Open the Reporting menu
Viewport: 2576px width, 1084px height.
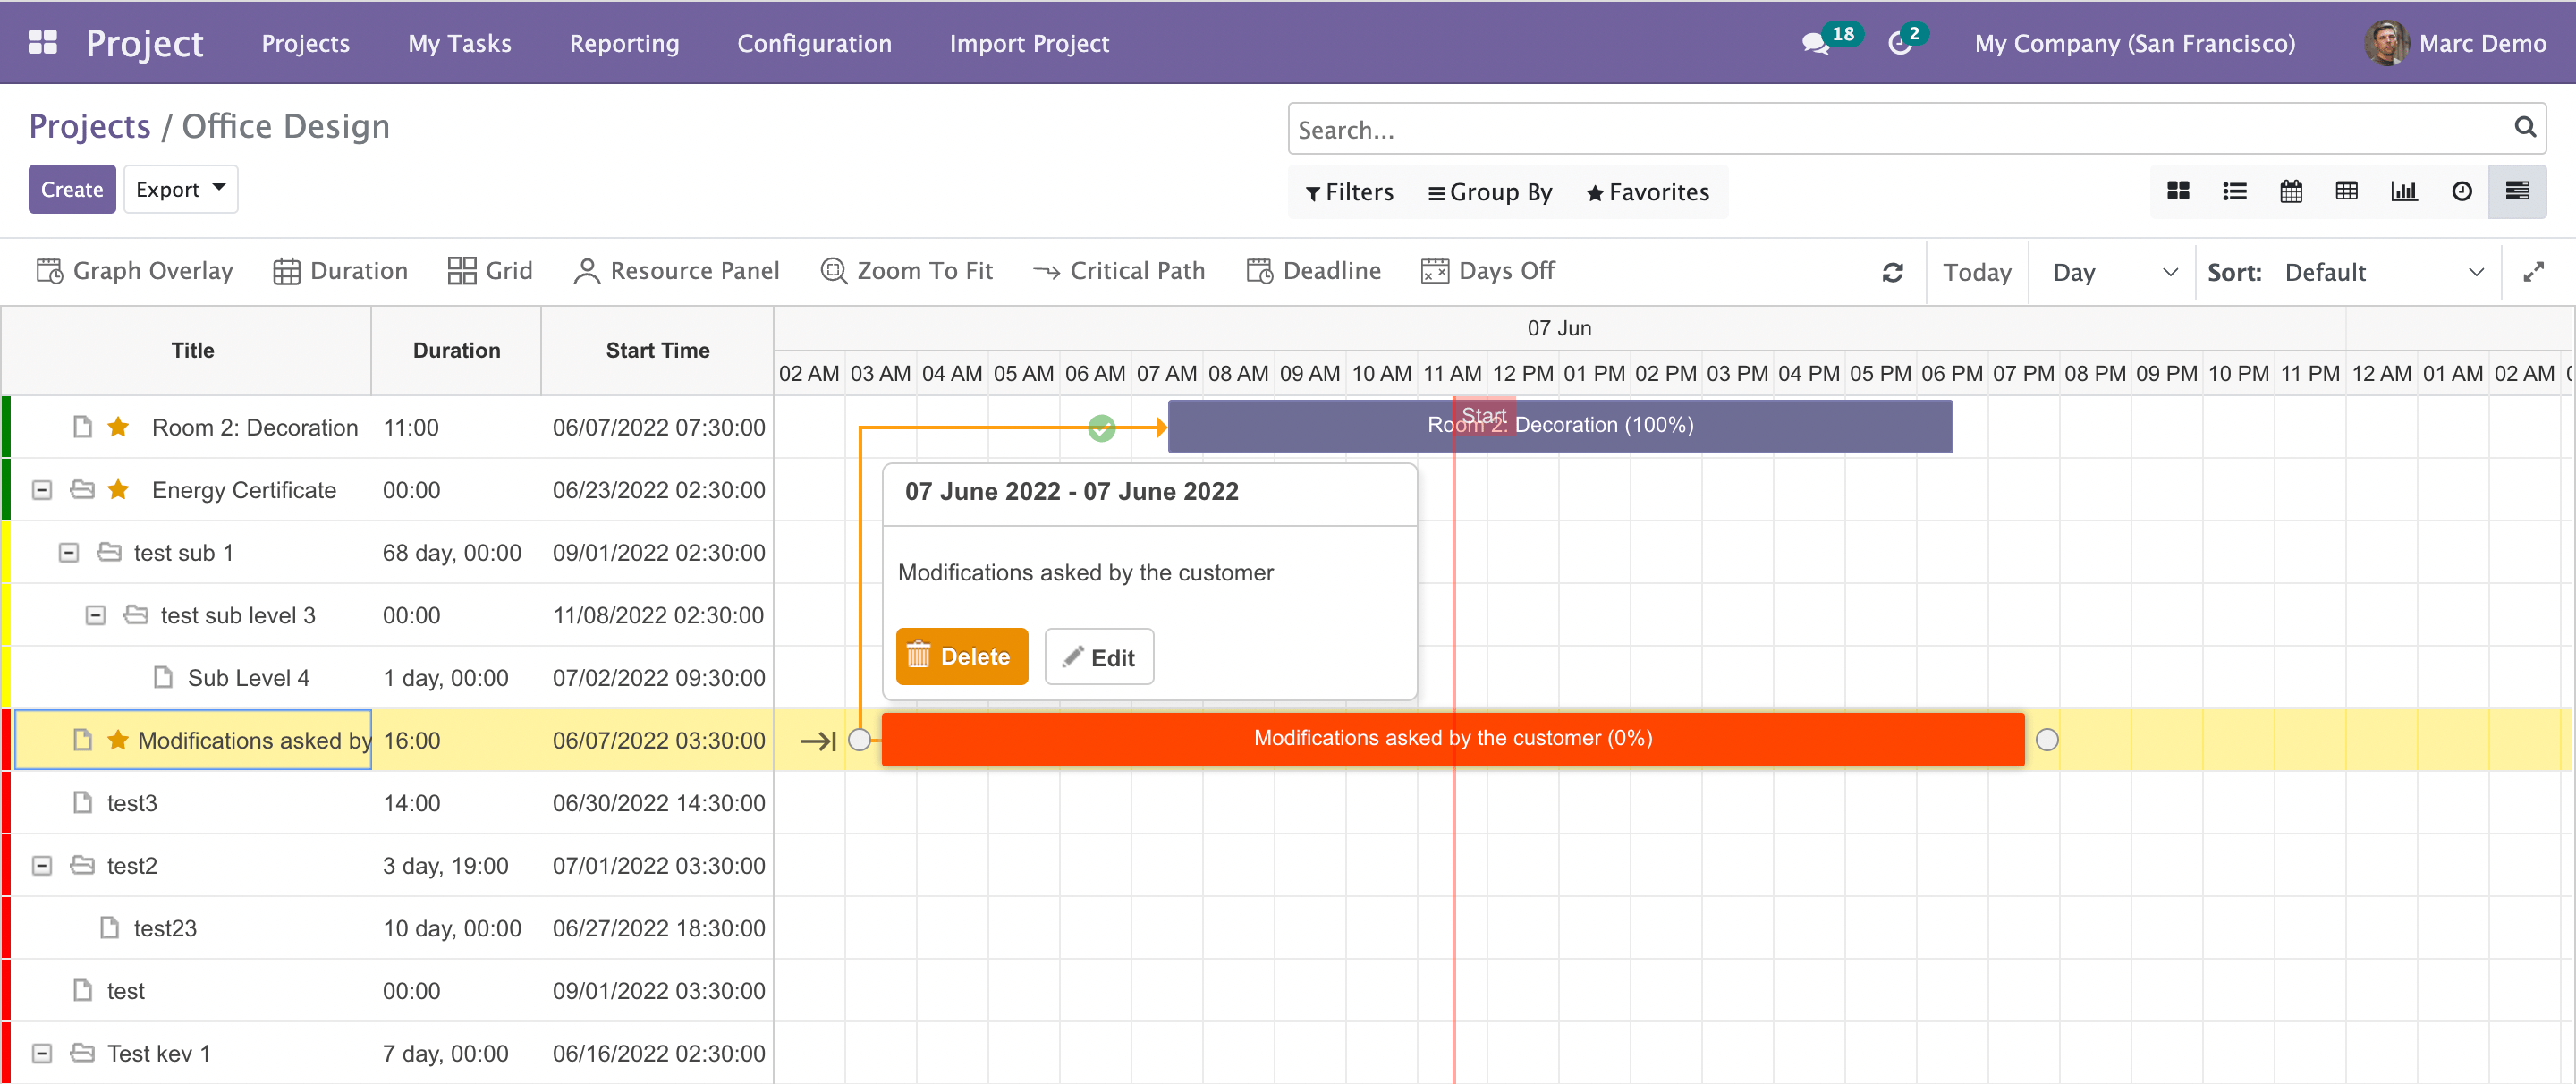[624, 44]
